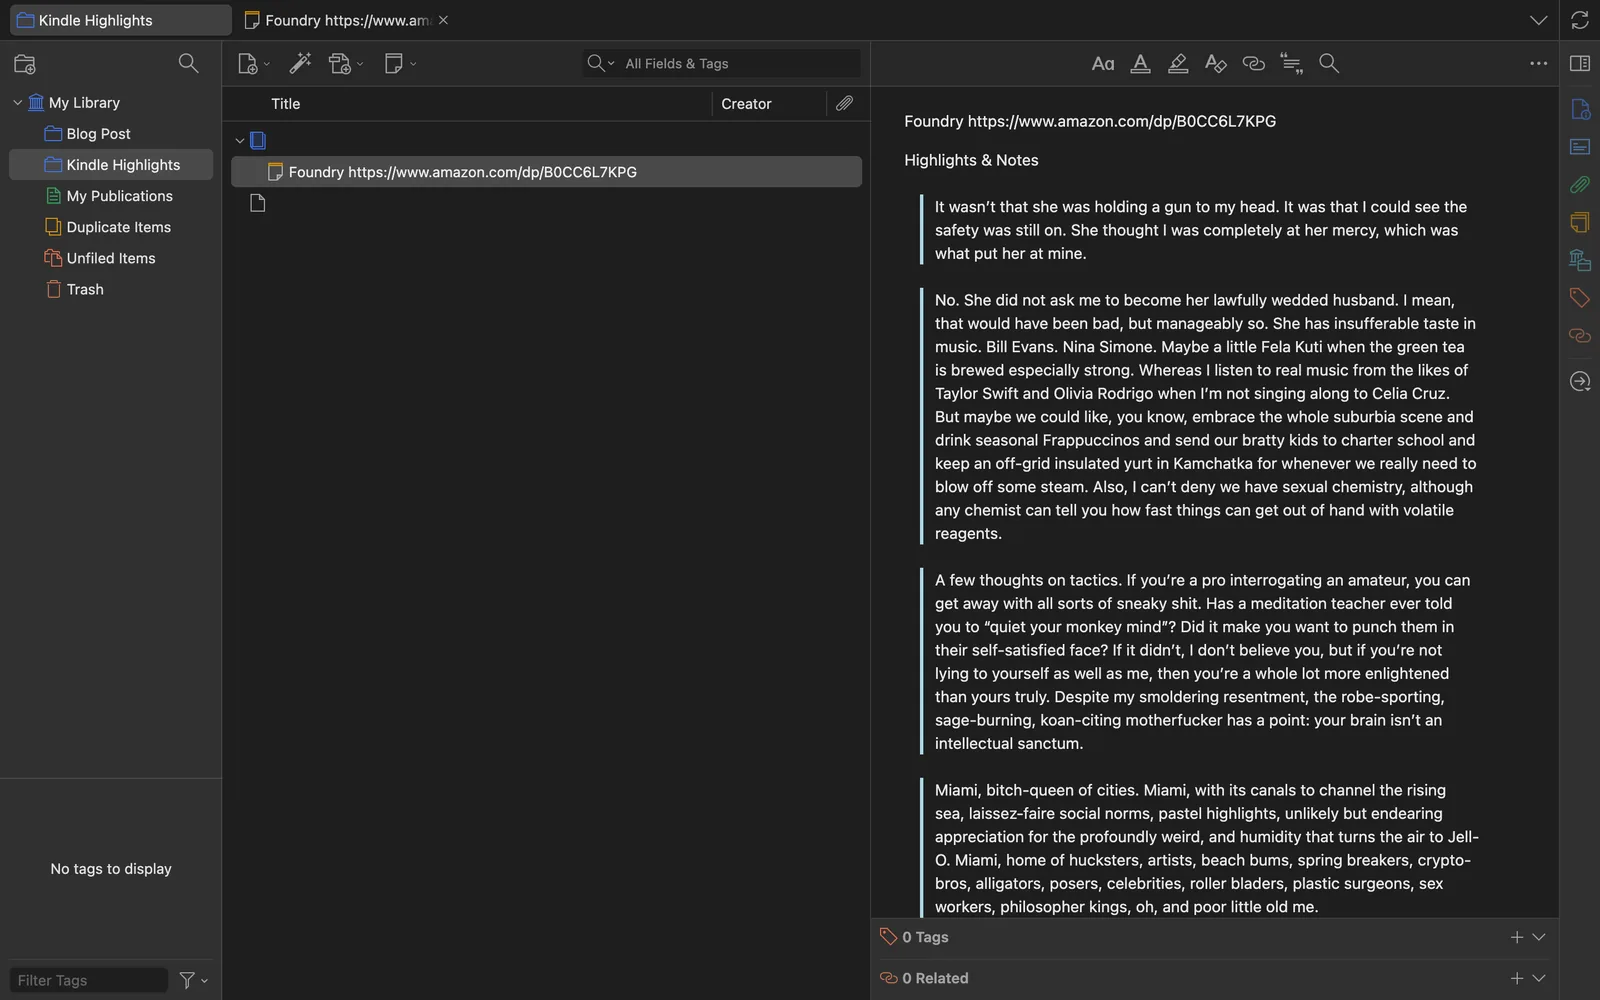Image resolution: width=1600 pixels, height=1000 pixels.
Task: Sort items by Creator column header
Action: click(x=769, y=104)
